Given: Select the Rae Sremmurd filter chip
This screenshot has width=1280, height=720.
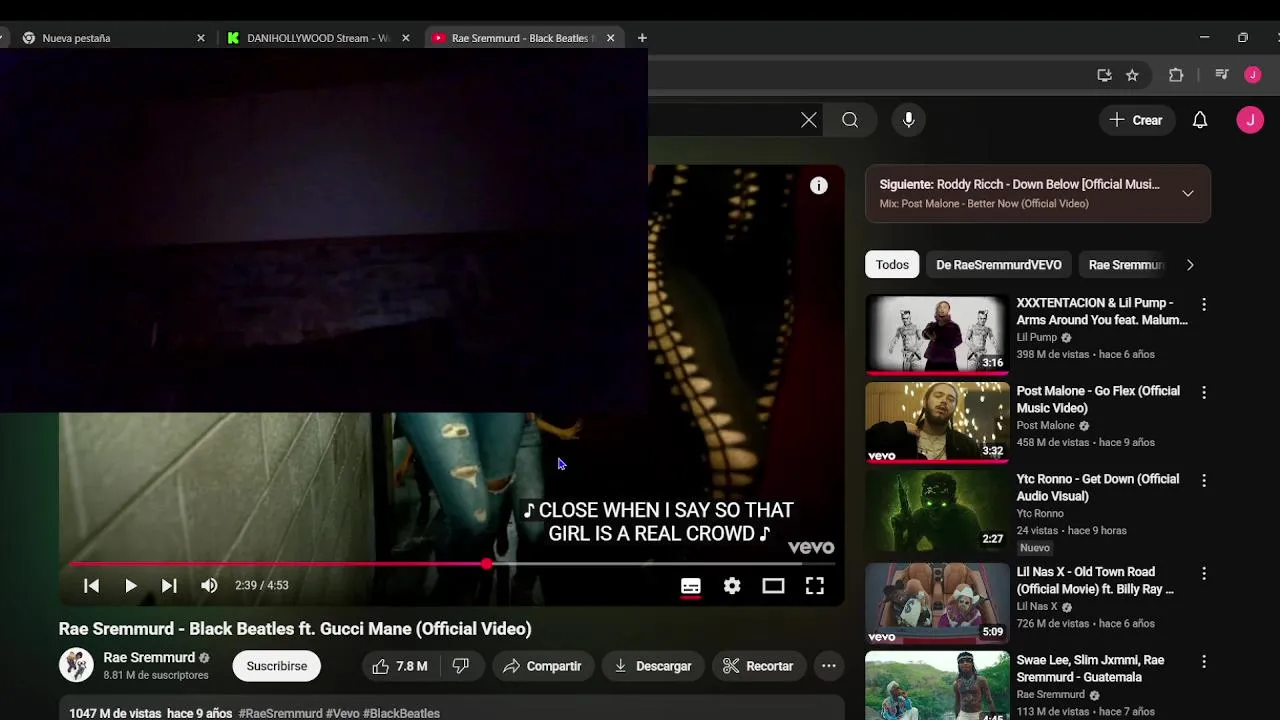Looking at the screenshot, I should click(x=1126, y=265).
